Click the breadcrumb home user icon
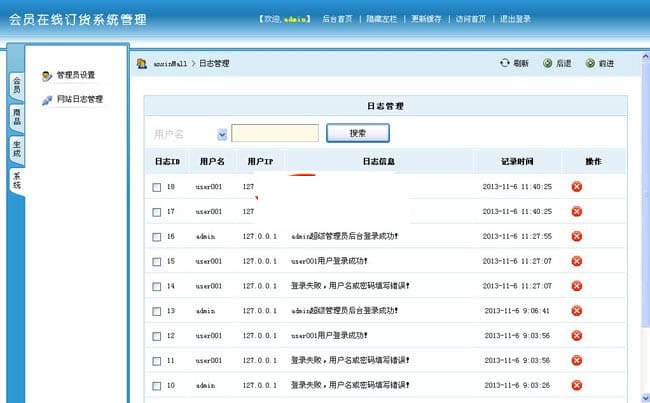 click(142, 63)
